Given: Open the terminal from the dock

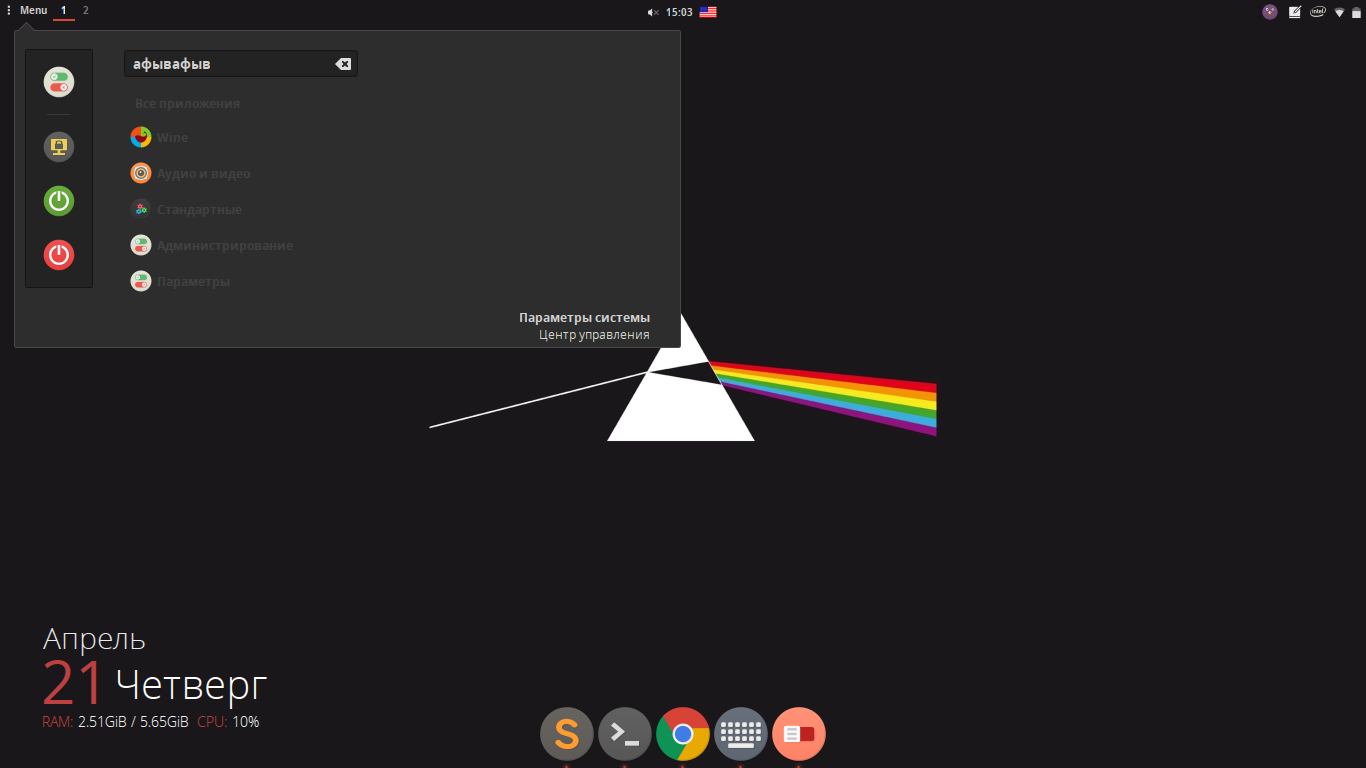Looking at the screenshot, I should click(625, 734).
